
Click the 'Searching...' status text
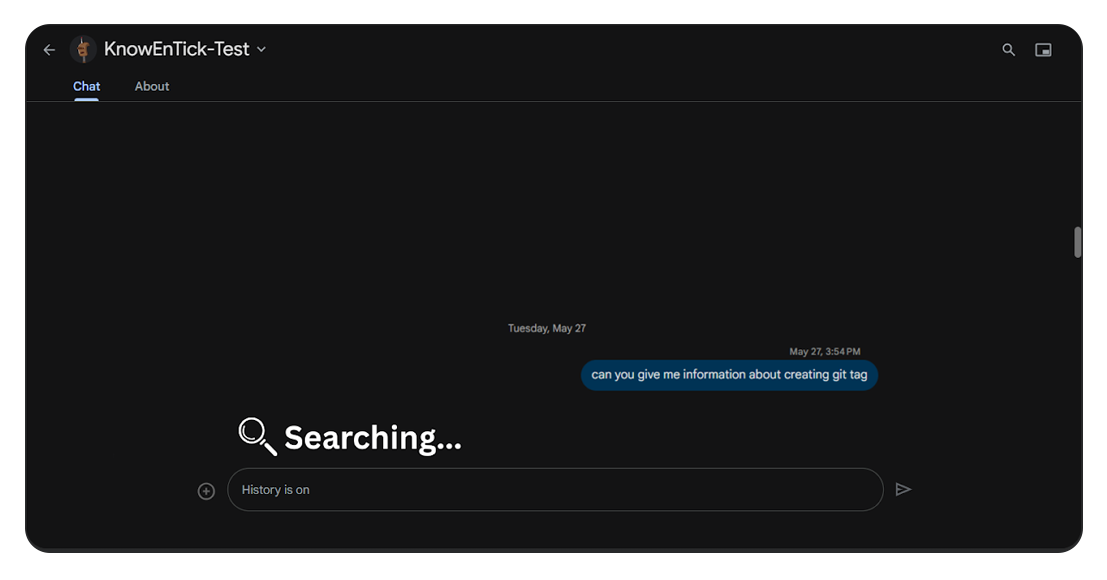(373, 437)
